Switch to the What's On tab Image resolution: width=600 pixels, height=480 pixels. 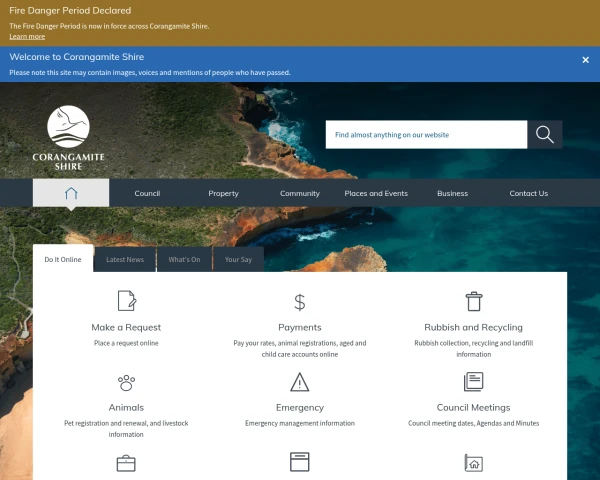click(184, 259)
